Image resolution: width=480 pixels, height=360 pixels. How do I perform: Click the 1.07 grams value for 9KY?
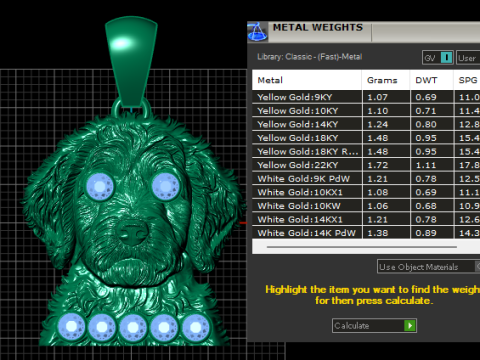[x=378, y=97]
